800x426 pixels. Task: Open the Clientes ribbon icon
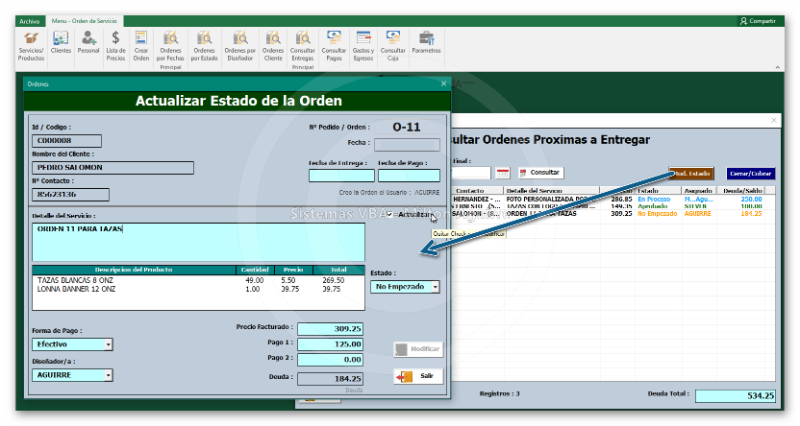tap(61, 42)
